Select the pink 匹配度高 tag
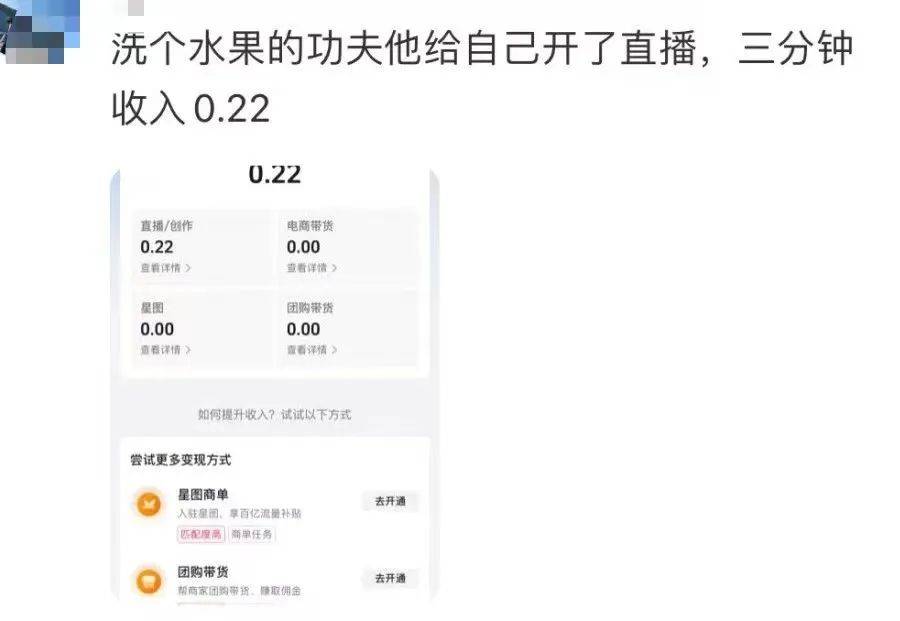Screen dimensions: 900x621 [200, 534]
